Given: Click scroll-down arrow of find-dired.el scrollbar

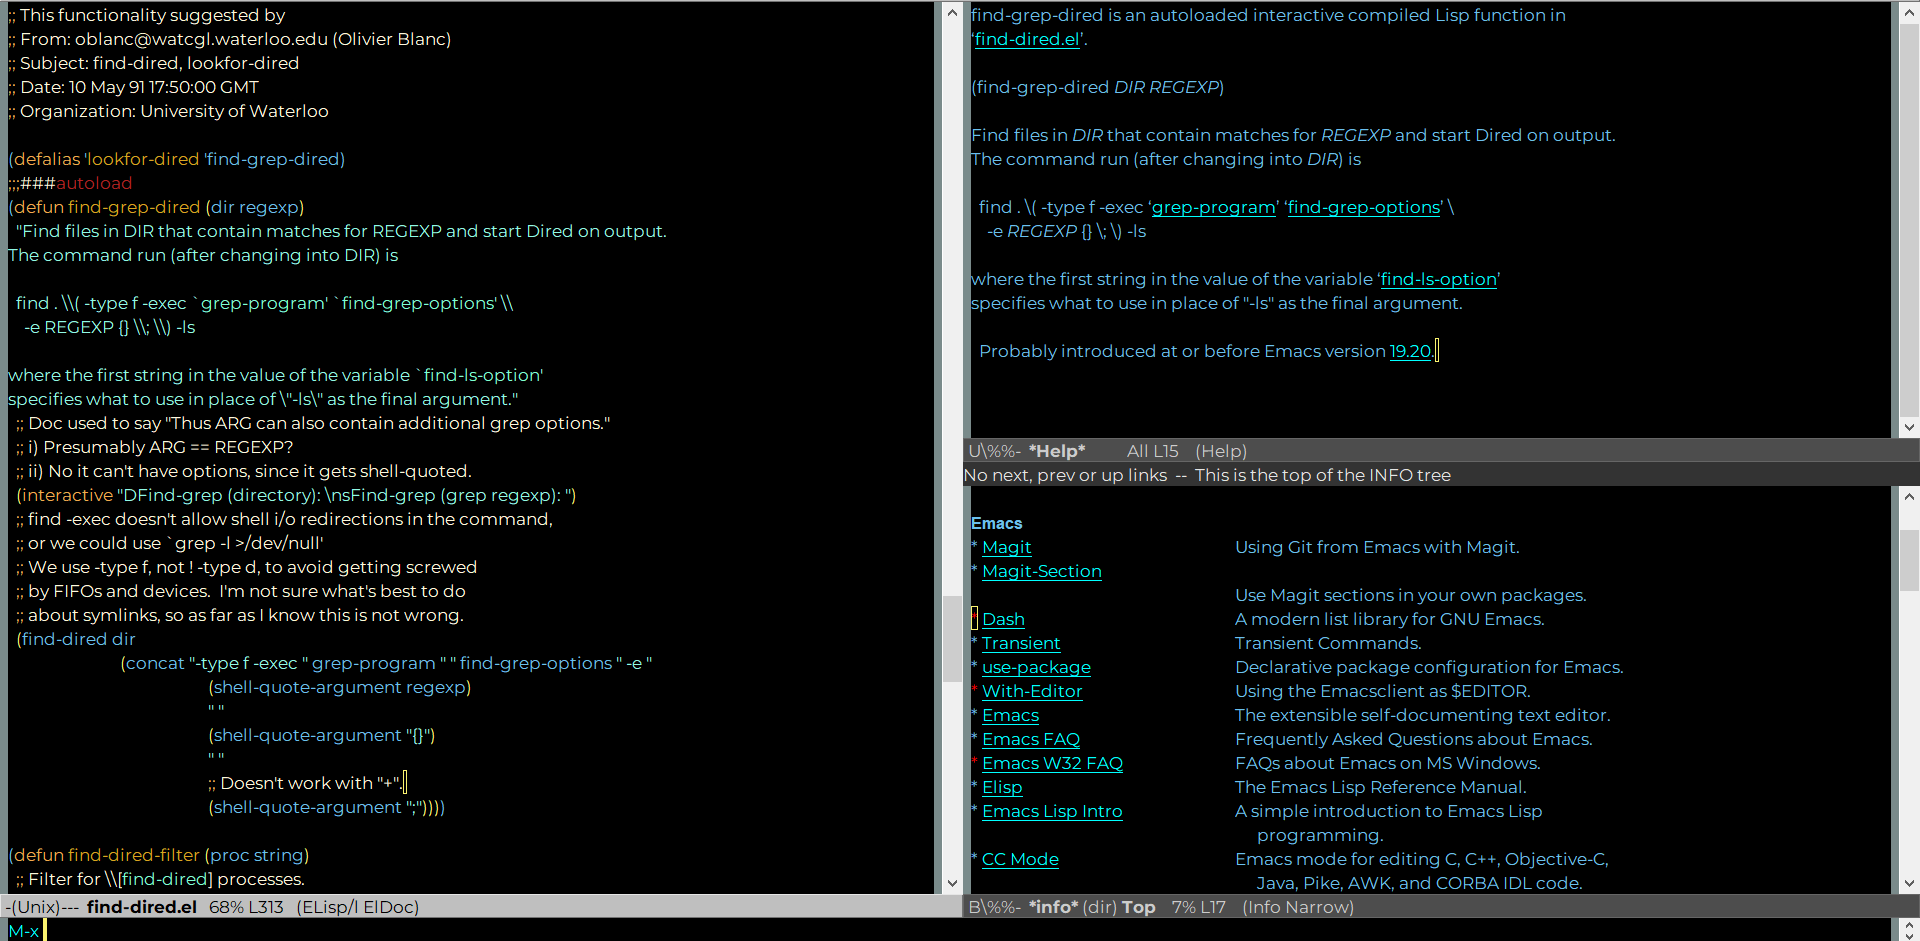Looking at the screenshot, I should [952, 883].
